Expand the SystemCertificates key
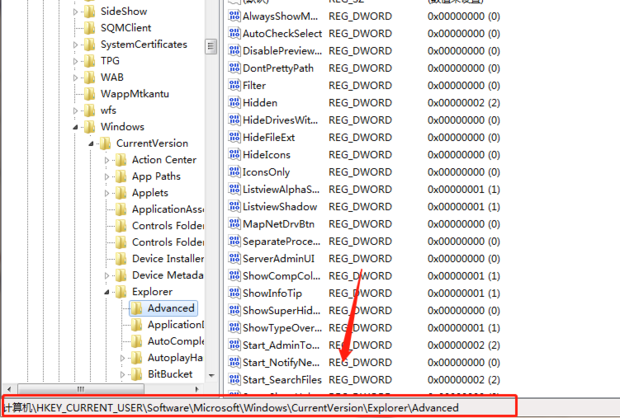 (75, 45)
